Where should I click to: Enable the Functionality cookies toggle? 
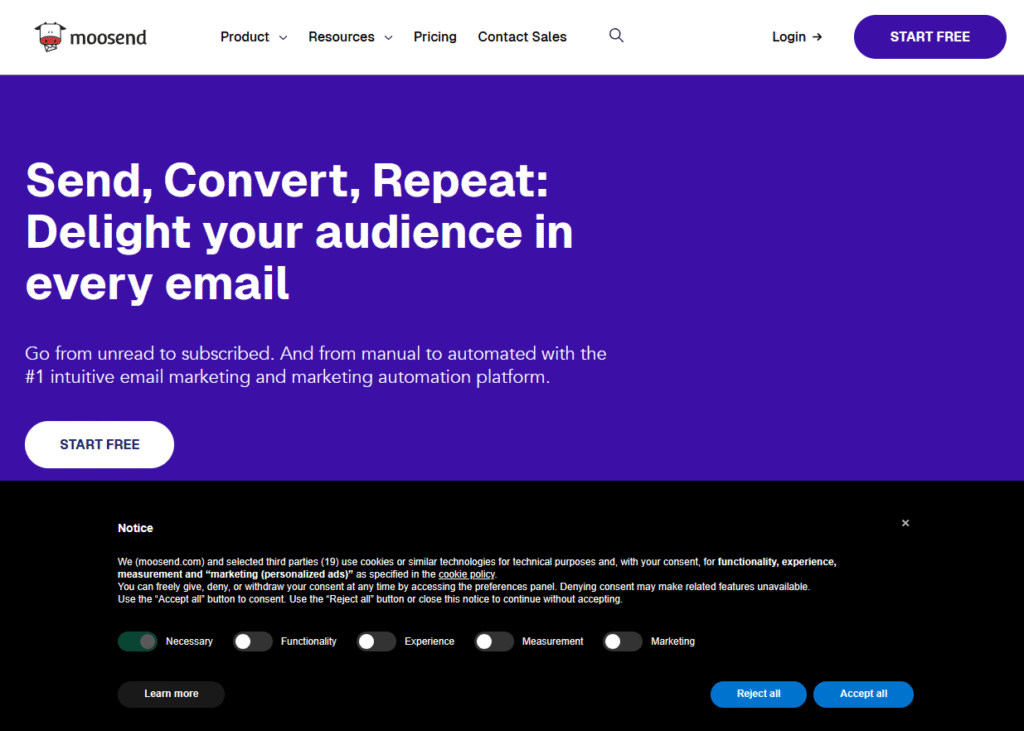tap(253, 642)
